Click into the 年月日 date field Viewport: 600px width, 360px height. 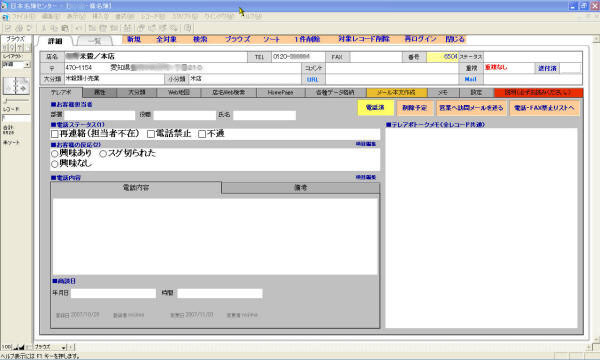pyautogui.click(x=114, y=293)
